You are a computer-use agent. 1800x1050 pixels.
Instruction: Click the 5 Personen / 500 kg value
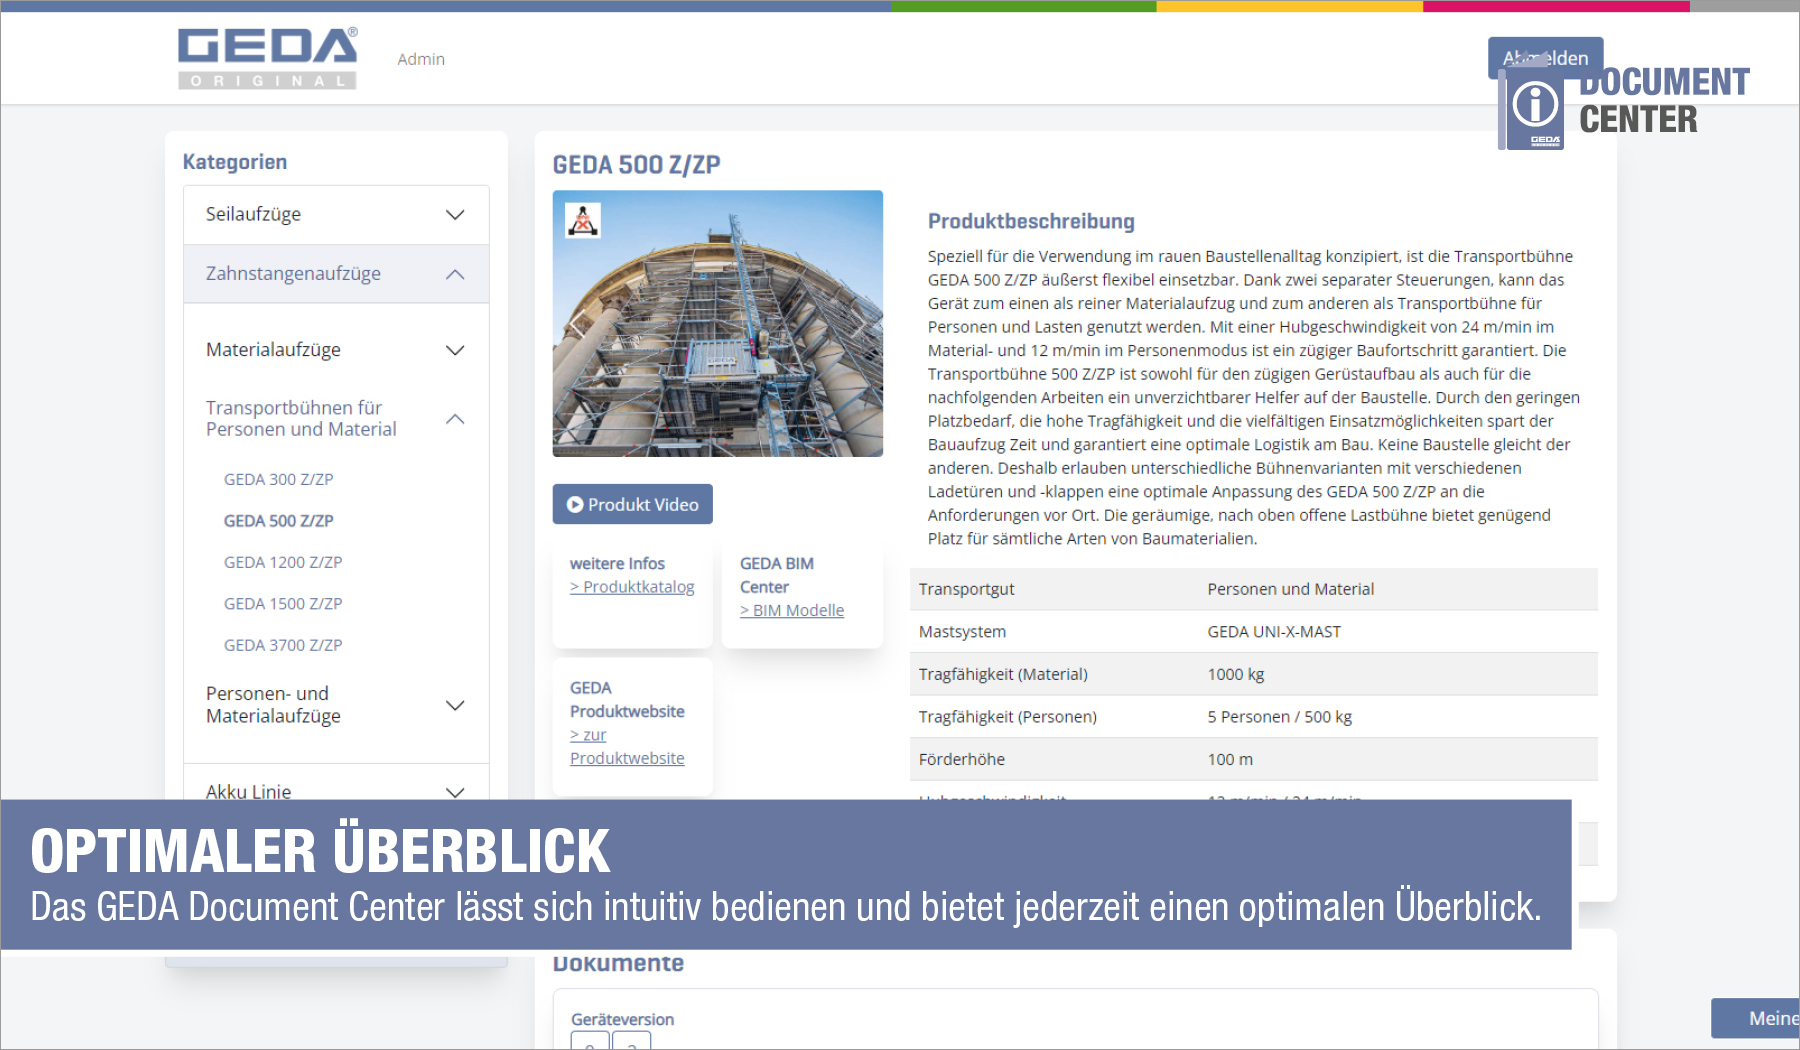(x=1279, y=717)
